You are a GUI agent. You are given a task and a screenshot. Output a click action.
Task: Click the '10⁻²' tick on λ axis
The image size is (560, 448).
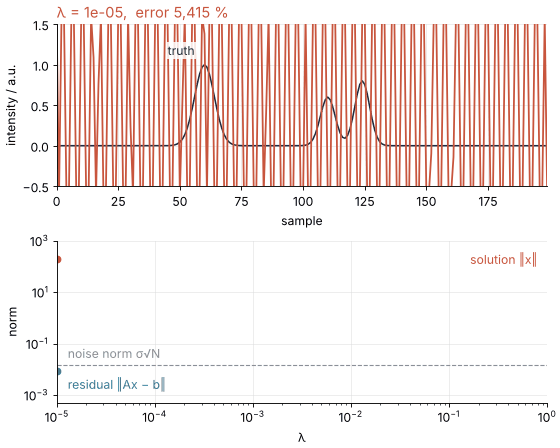pyautogui.click(x=351, y=417)
